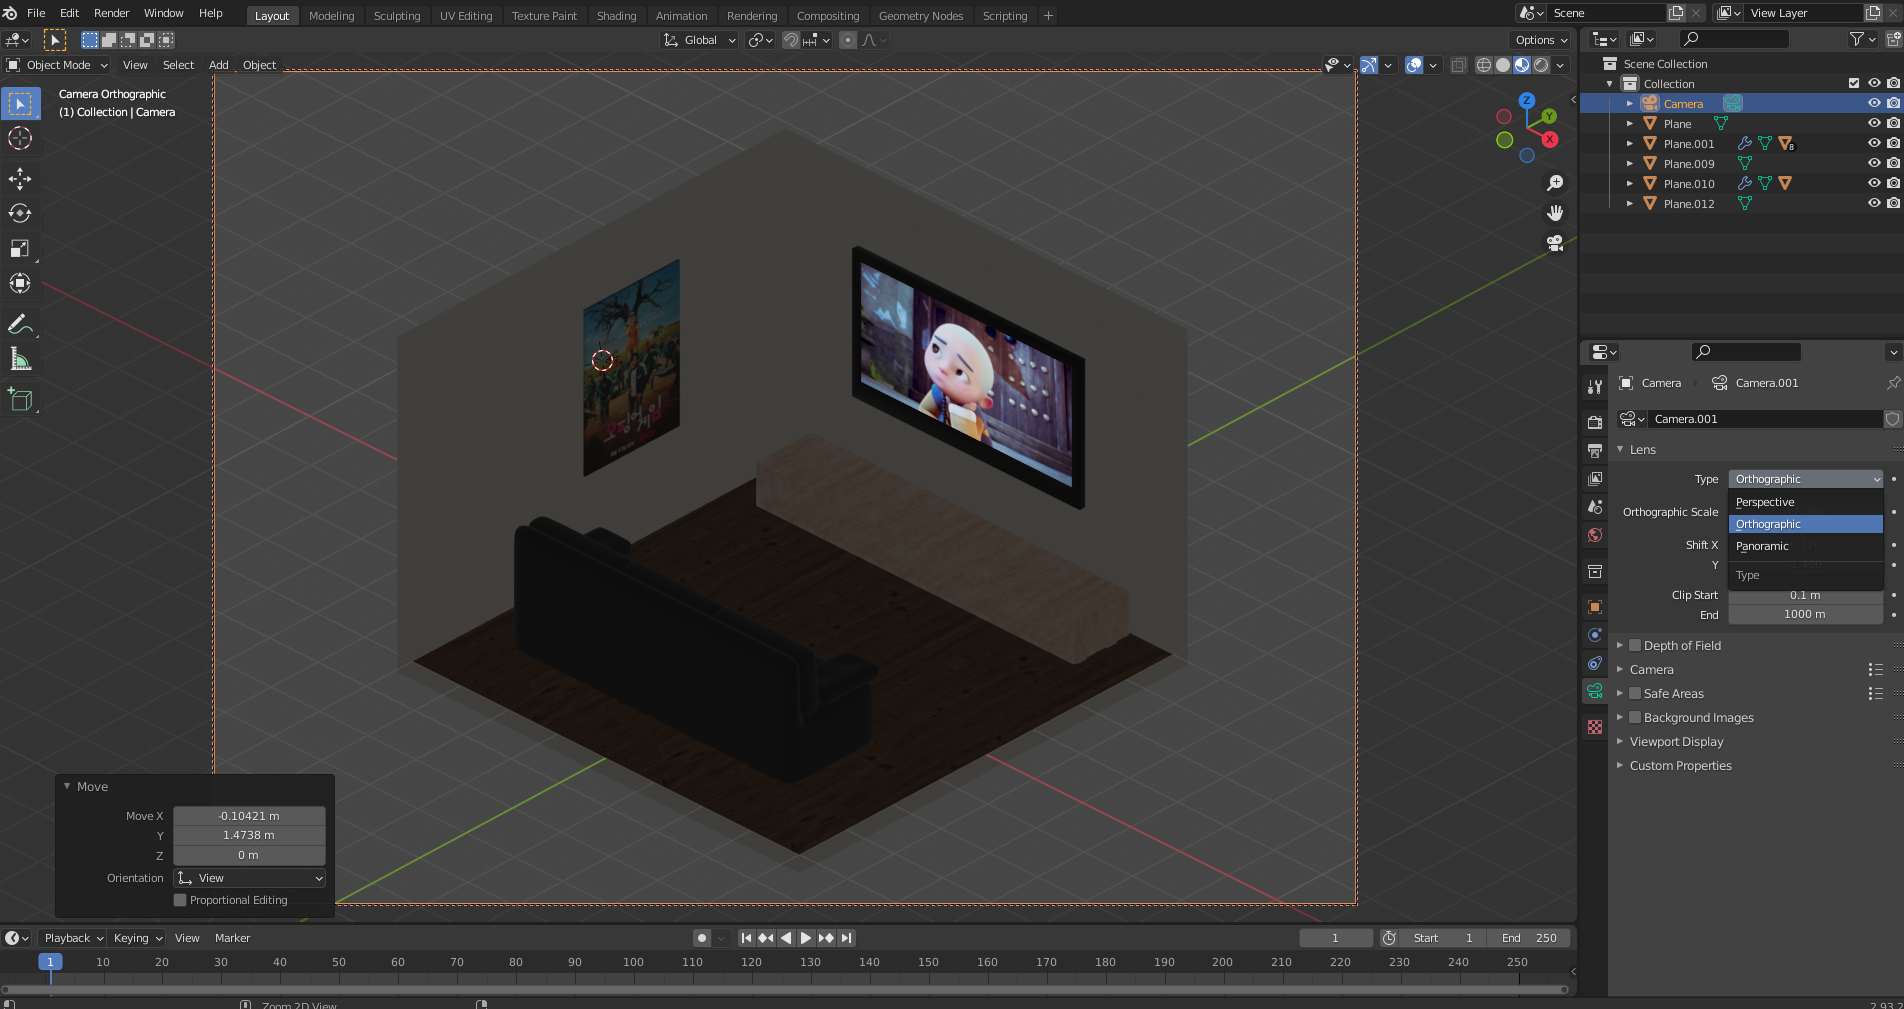
Task: Open the View Layer properties tab
Action: pos(1595,479)
